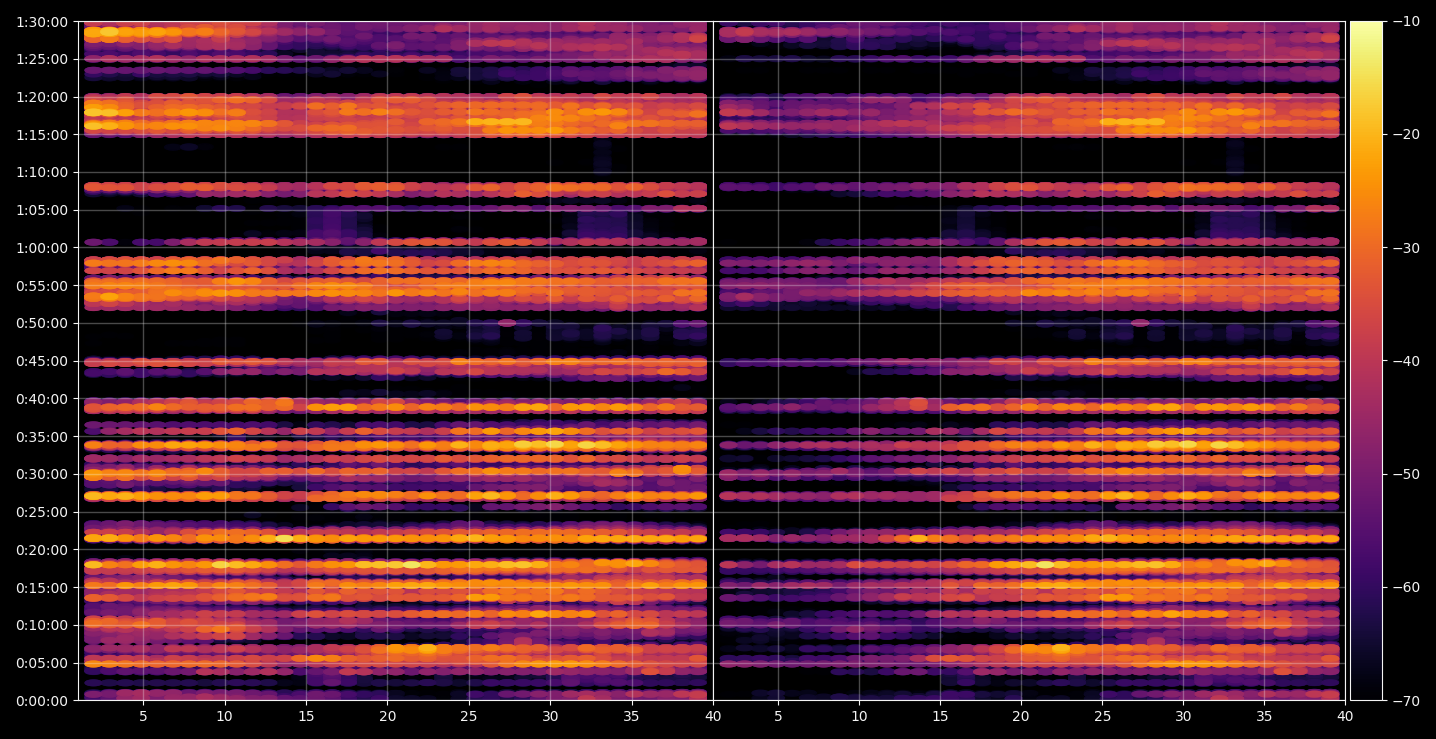This screenshot has height=739, width=1436.
Task: Click the 0:50:00 y-axis label
Action: point(42,323)
